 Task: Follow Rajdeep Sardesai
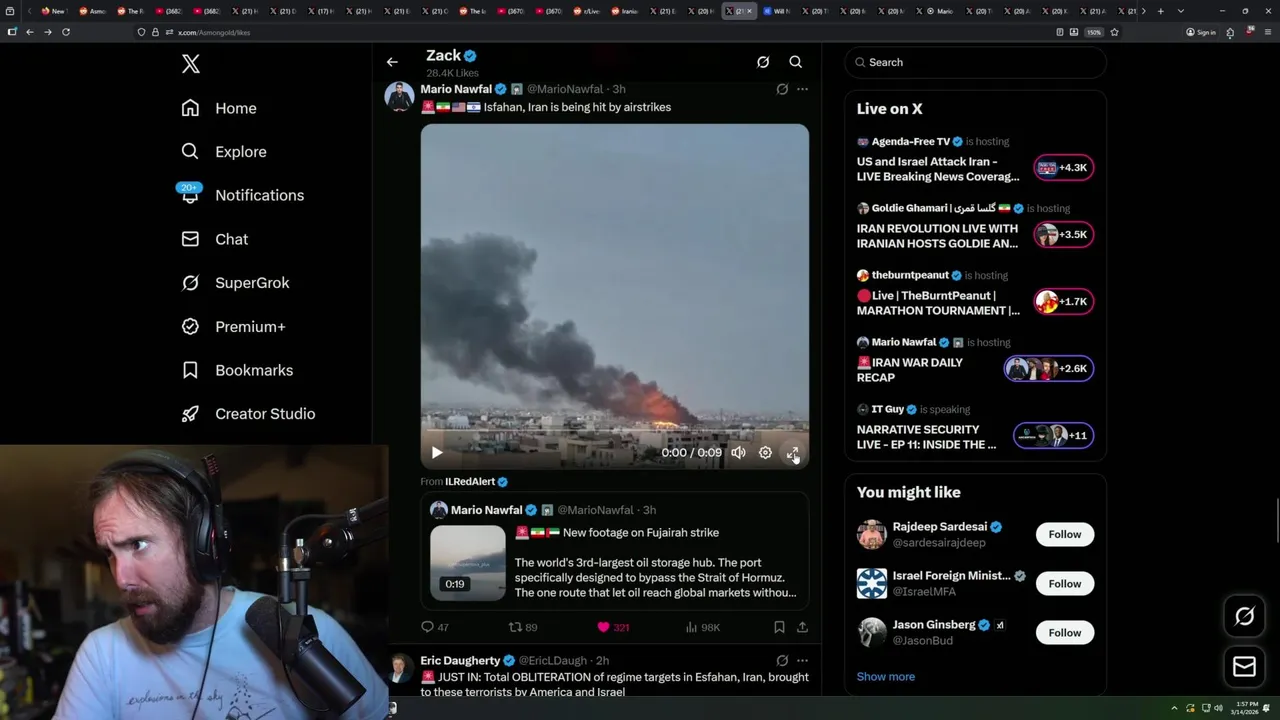1065,534
